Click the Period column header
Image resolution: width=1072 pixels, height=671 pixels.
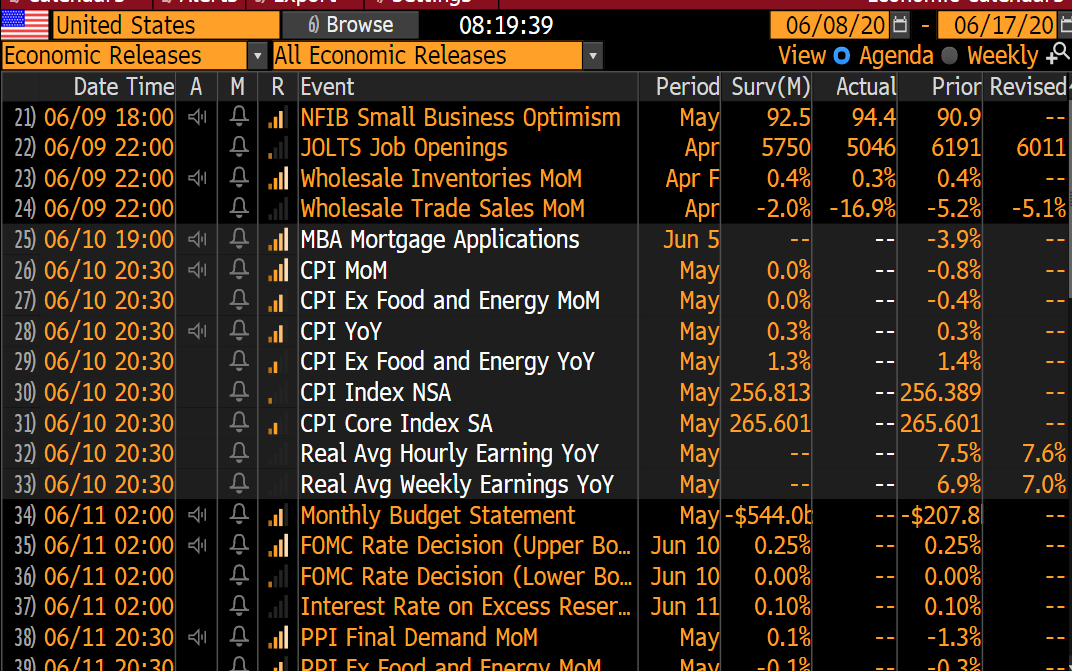(x=687, y=87)
